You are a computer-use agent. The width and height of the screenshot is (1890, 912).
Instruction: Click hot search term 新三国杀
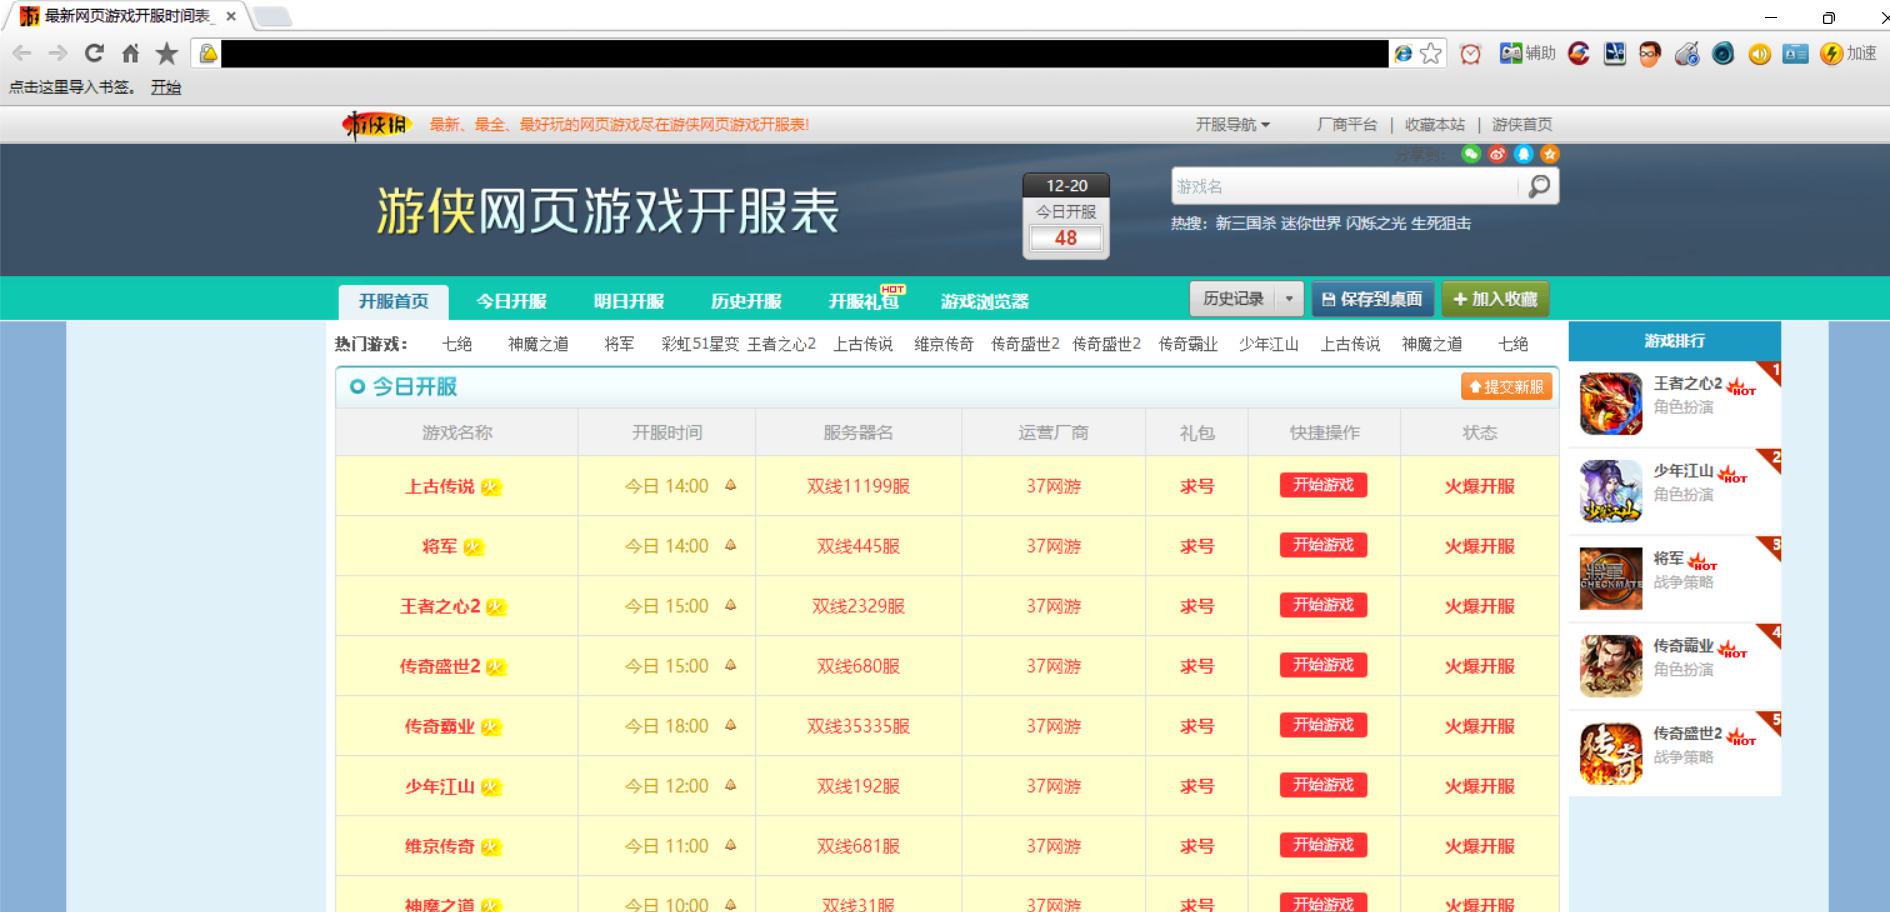click(x=1245, y=223)
